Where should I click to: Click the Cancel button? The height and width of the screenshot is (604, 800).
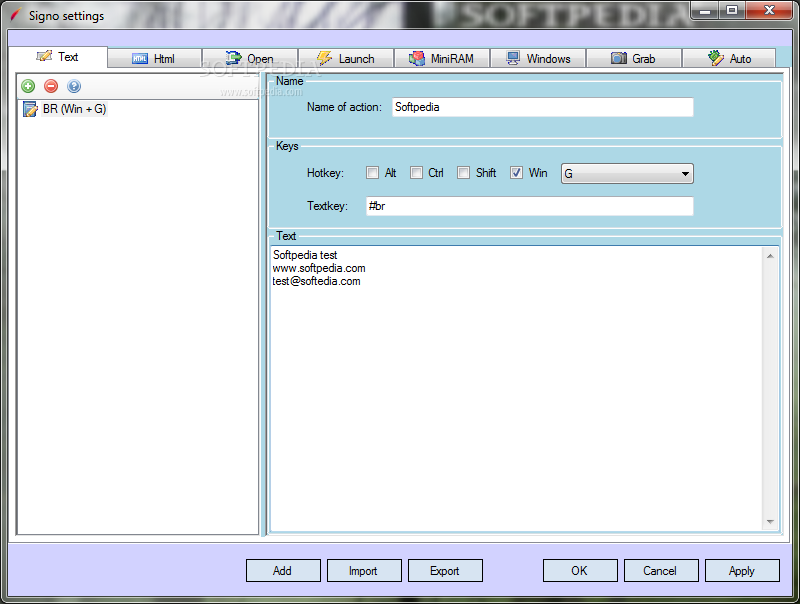[x=661, y=570]
